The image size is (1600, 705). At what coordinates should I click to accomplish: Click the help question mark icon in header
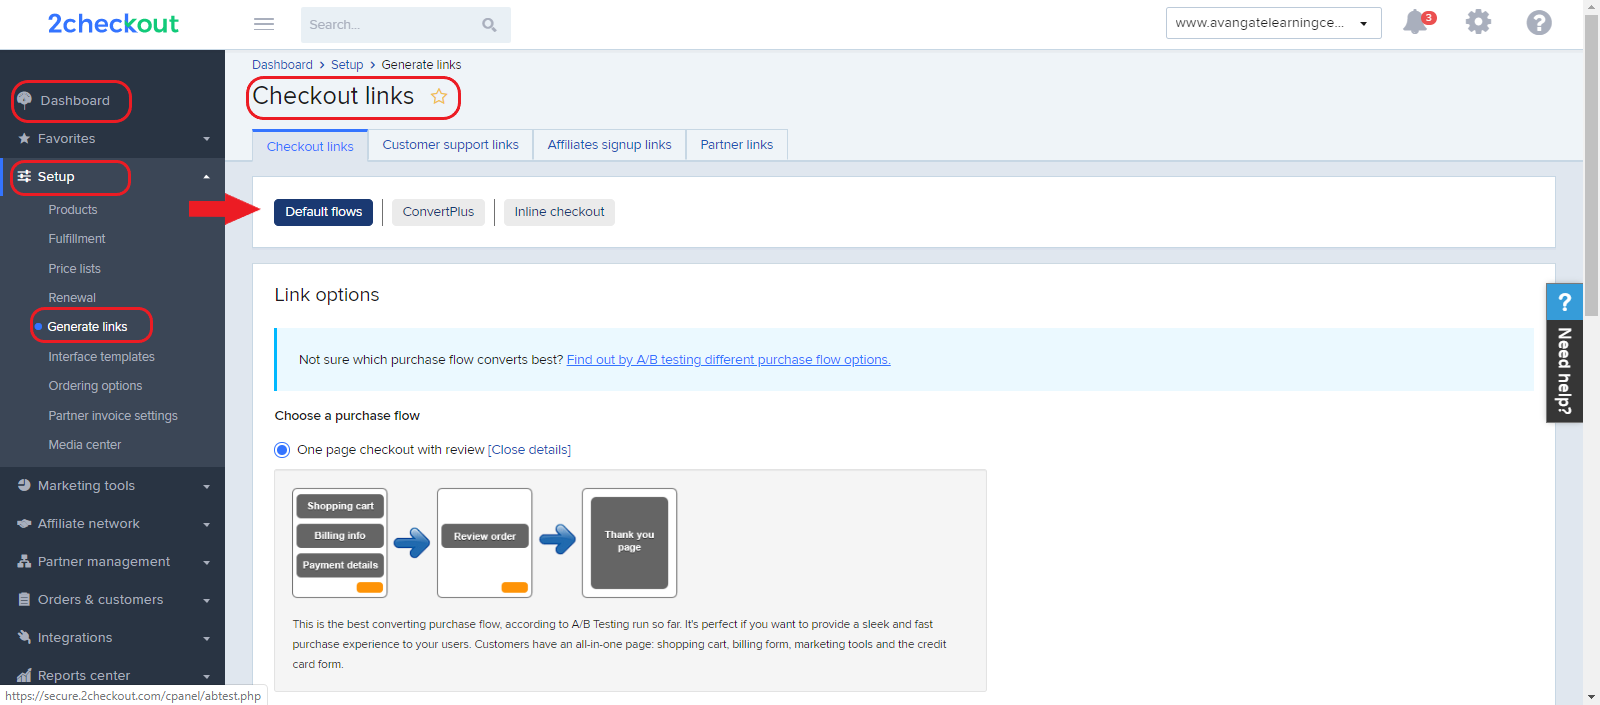(x=1539, y=22)
